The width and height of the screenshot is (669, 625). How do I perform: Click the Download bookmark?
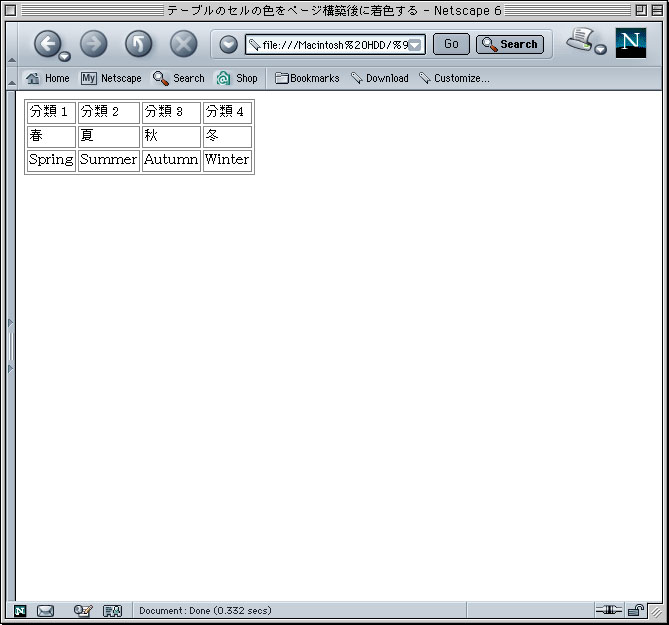tap(380, 78)
